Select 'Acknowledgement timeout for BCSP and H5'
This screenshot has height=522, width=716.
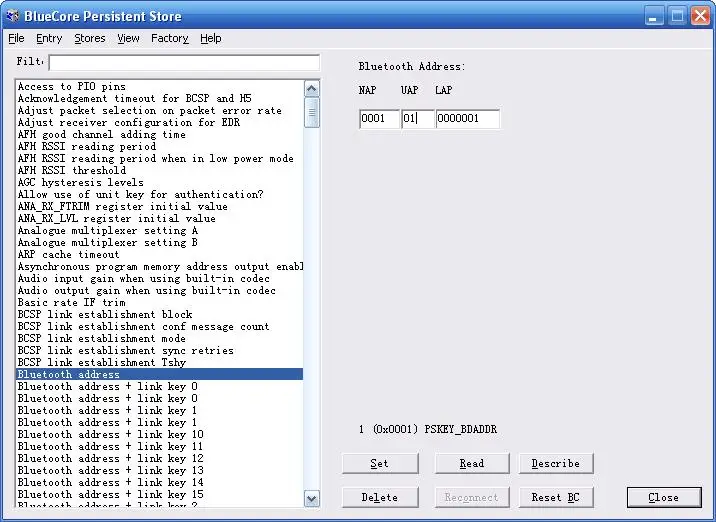pyautogui.click(x=159, y=98)
